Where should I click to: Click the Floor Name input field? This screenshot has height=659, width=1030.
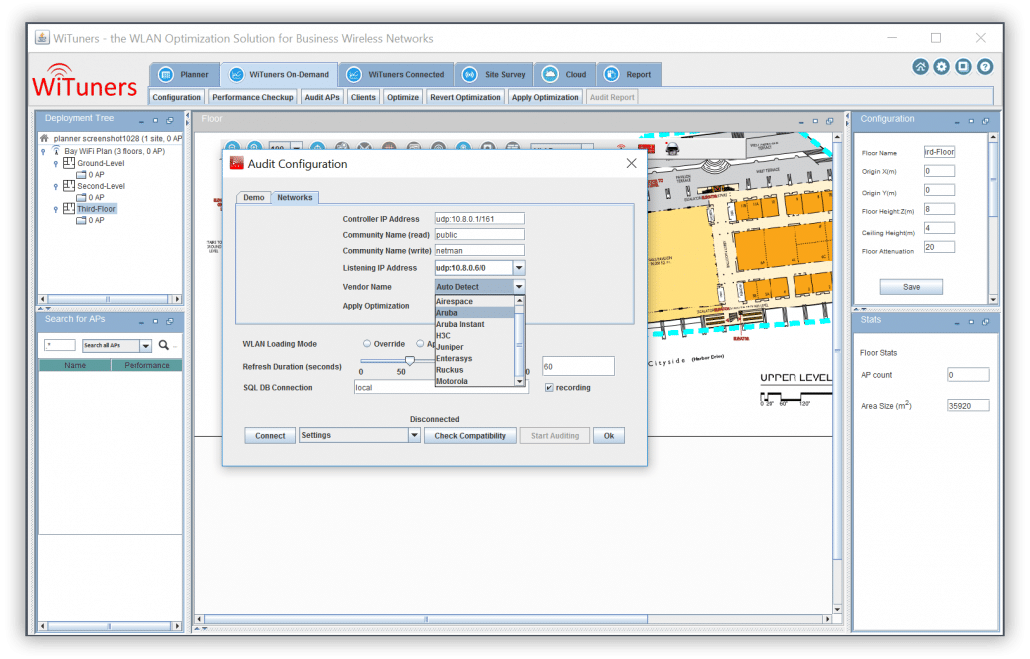pos(939,152)
